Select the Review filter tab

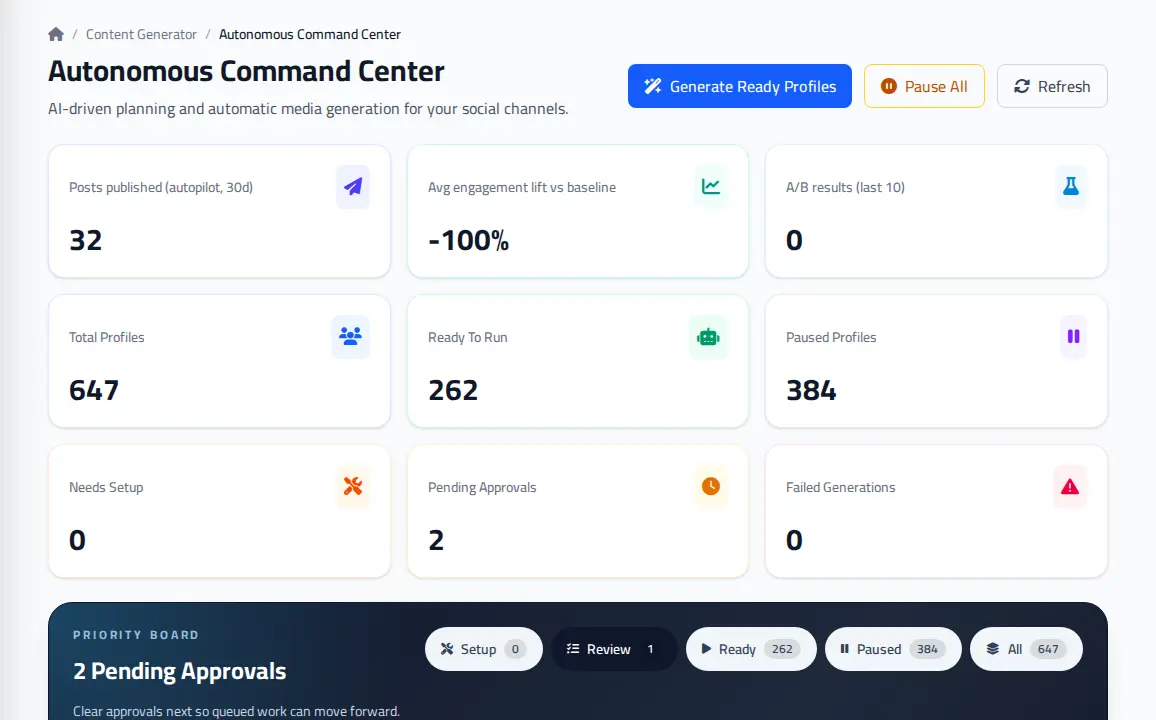click(613, 649)
